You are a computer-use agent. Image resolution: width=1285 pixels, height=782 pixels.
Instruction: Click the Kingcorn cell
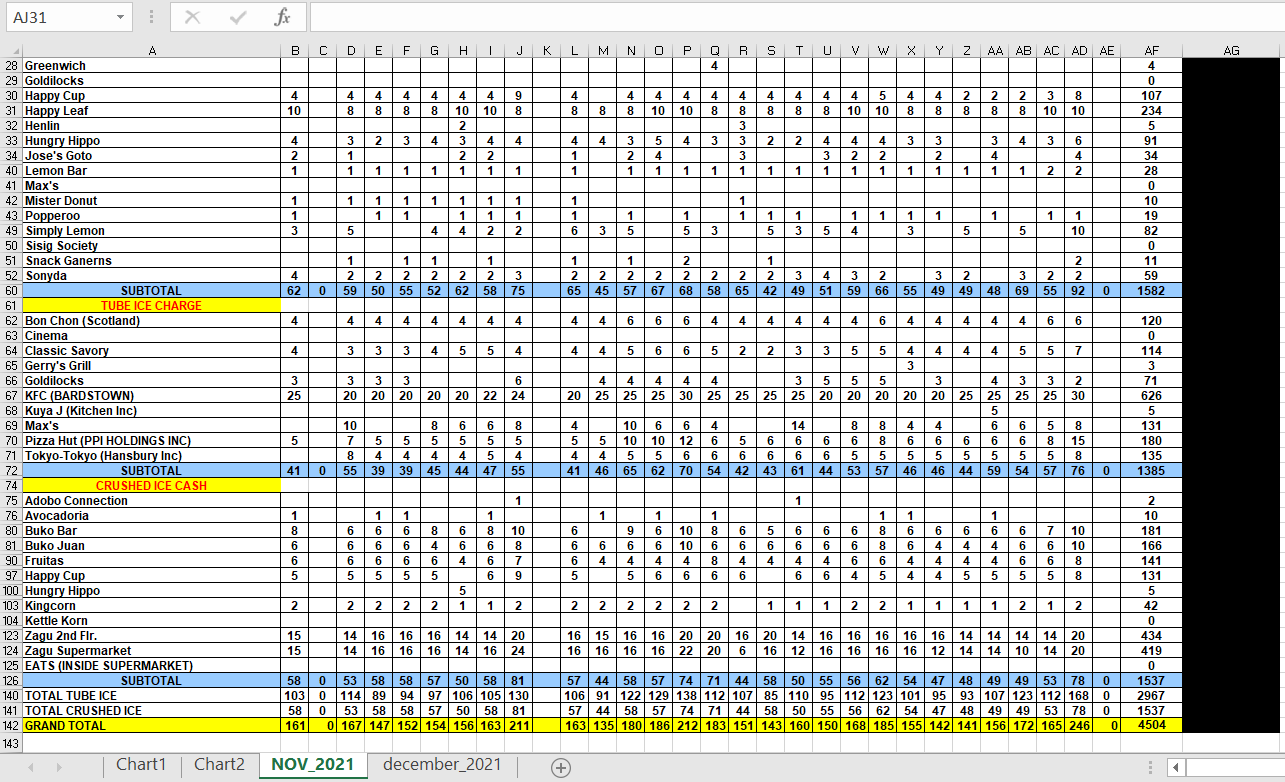(x=151, y=606)
